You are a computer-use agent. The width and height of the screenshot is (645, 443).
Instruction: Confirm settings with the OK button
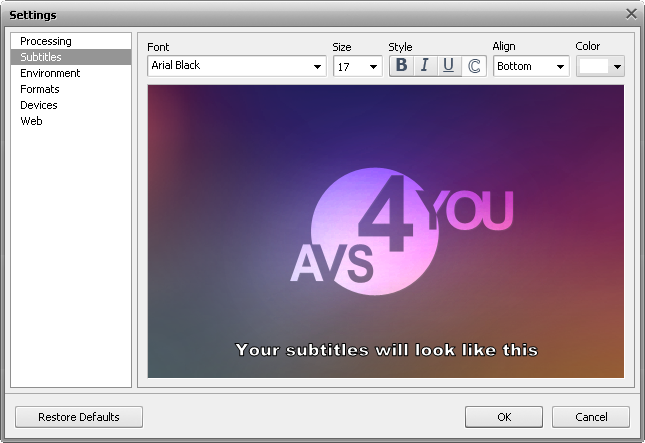click(x=504, y=417)
